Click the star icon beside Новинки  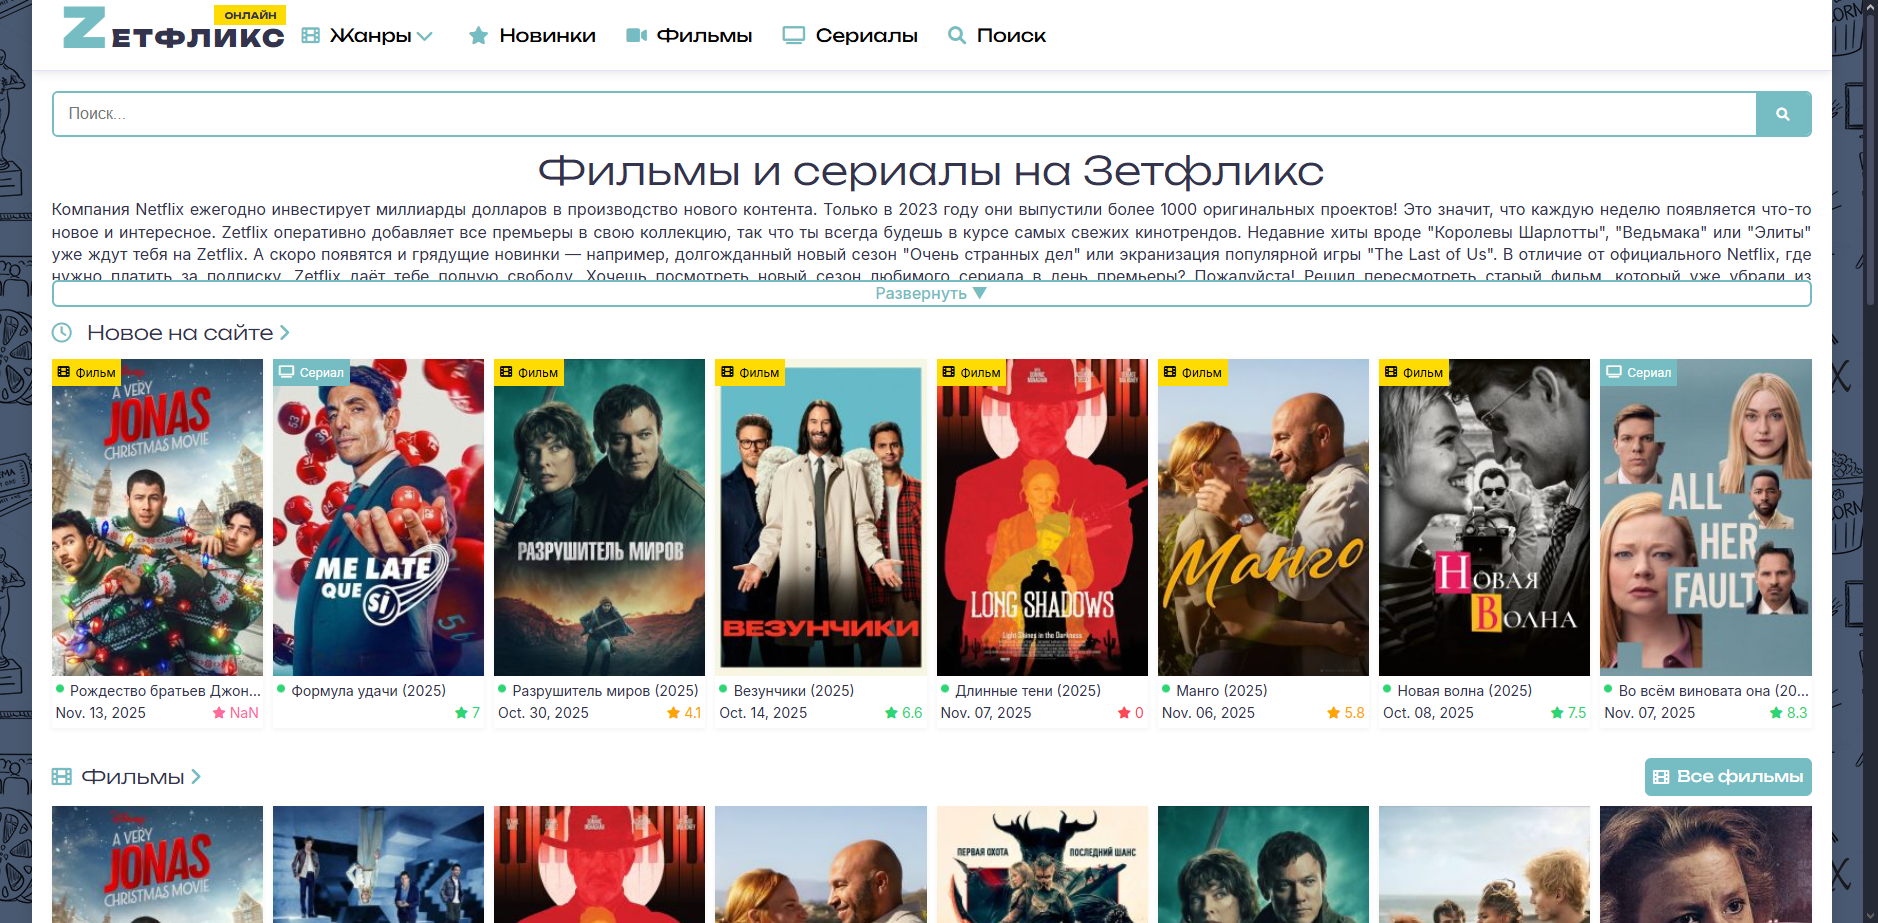coord(479,36)
